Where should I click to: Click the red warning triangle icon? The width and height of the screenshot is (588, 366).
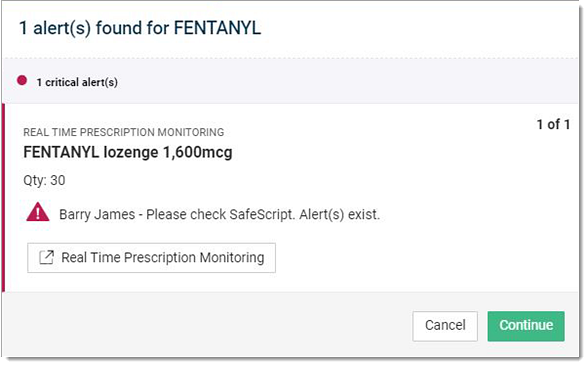click(38, 212)
